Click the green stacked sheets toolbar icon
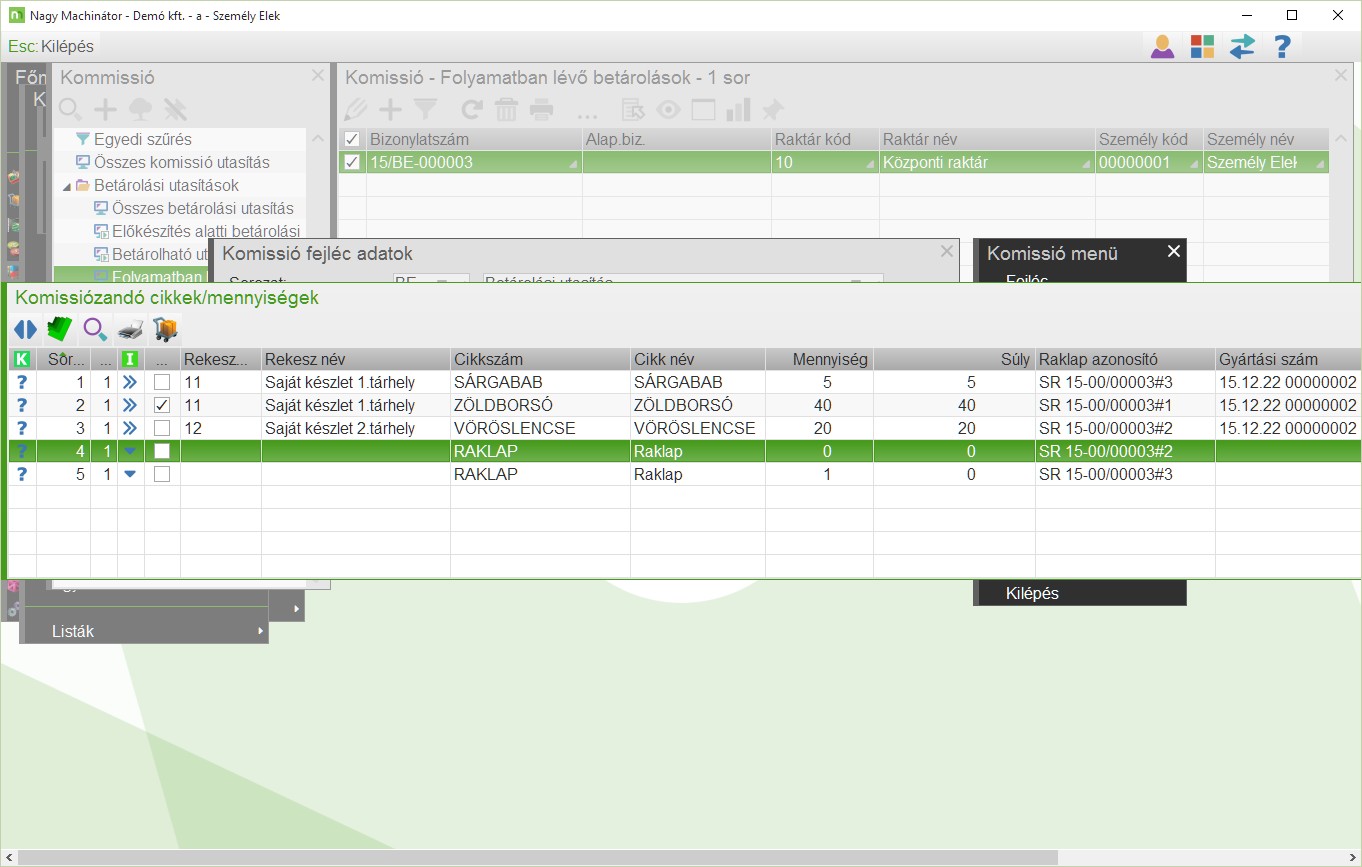 [x=60, y=329]
